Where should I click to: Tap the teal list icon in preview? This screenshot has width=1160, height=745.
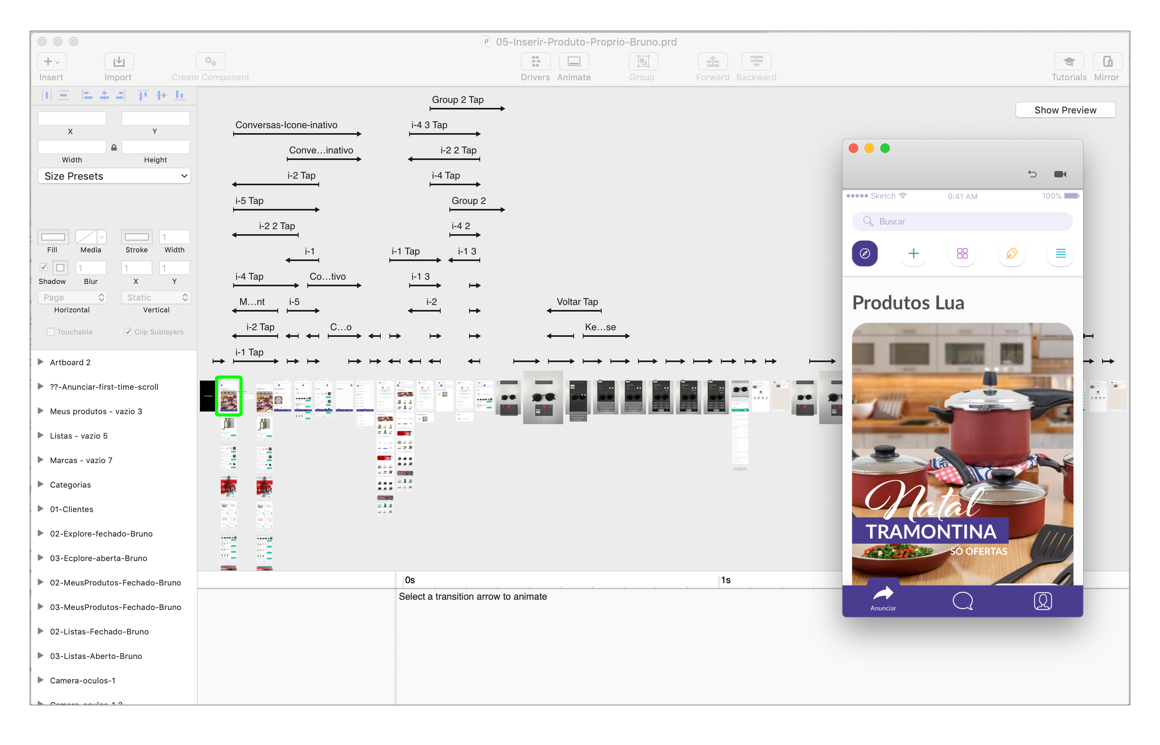pos(1061,254)
